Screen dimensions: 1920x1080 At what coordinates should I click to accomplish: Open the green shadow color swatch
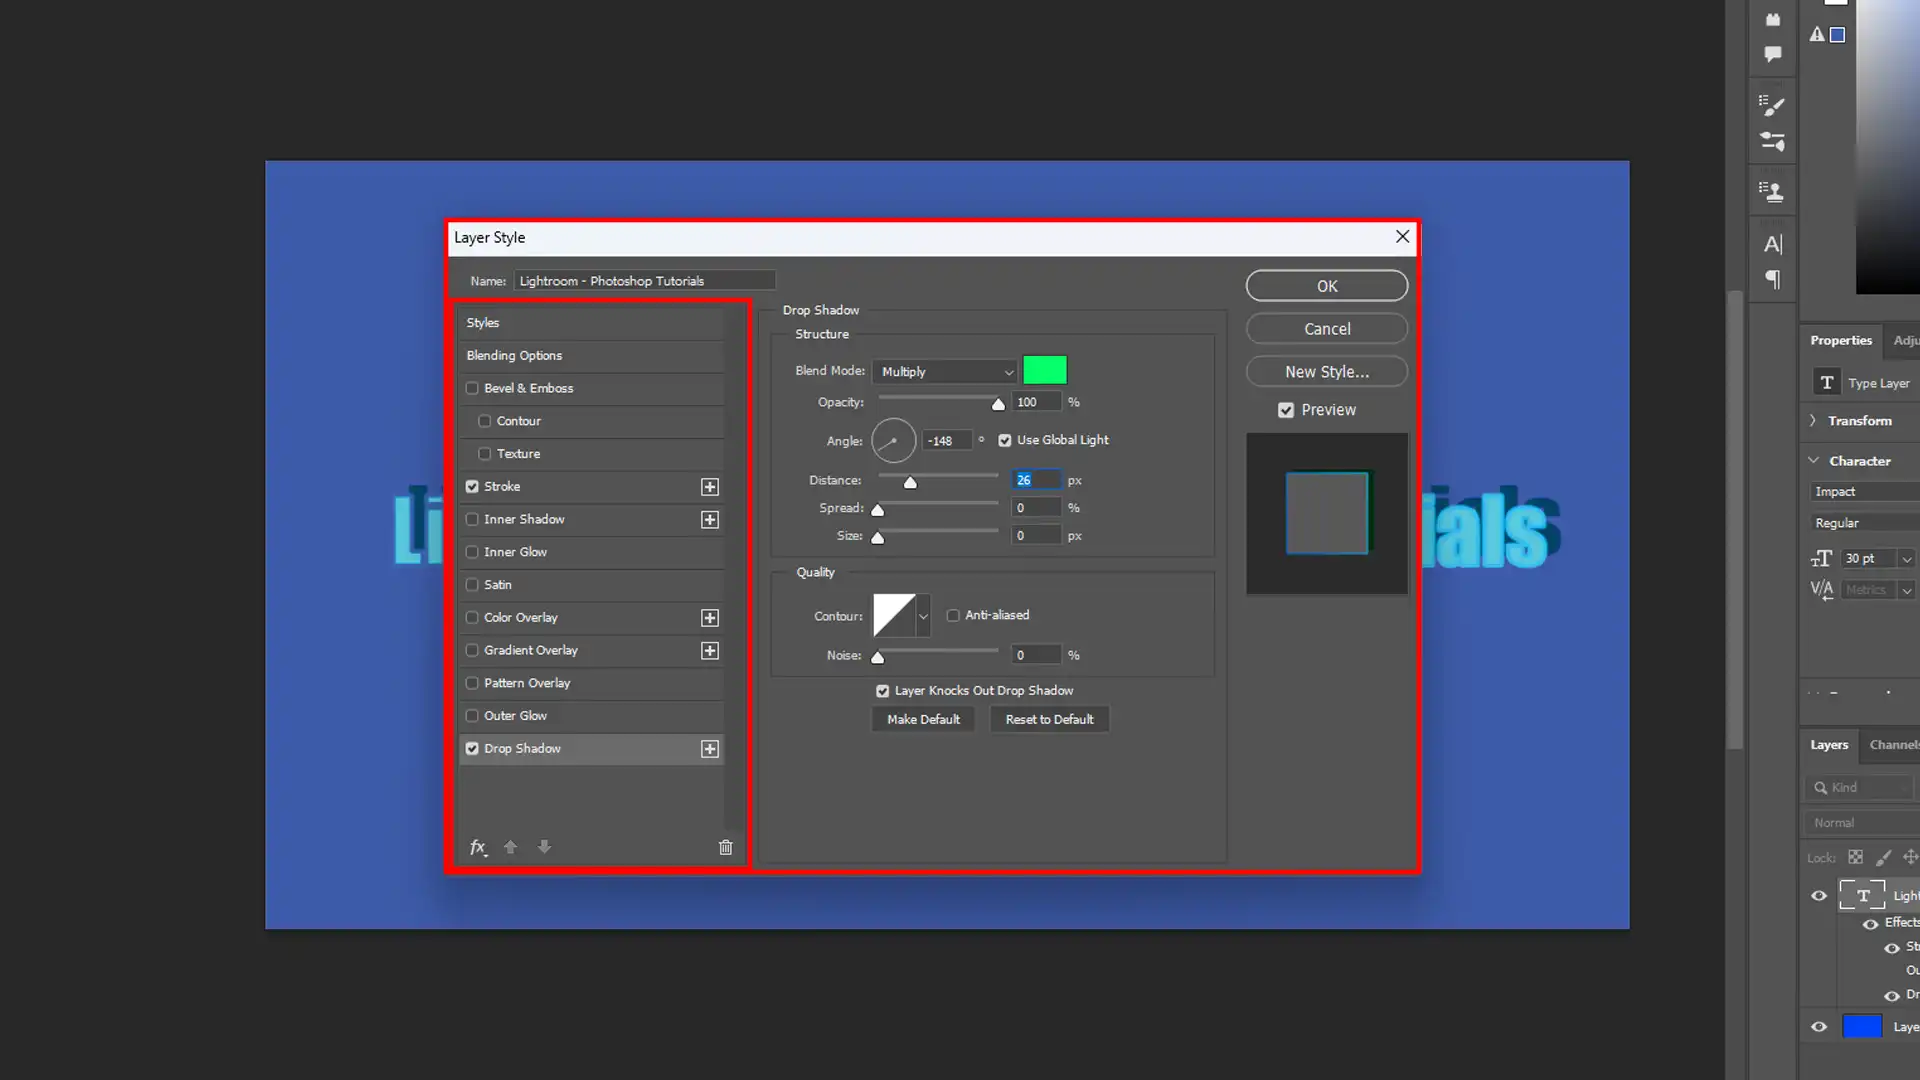pyautogui.click(x=1044, y=370)
